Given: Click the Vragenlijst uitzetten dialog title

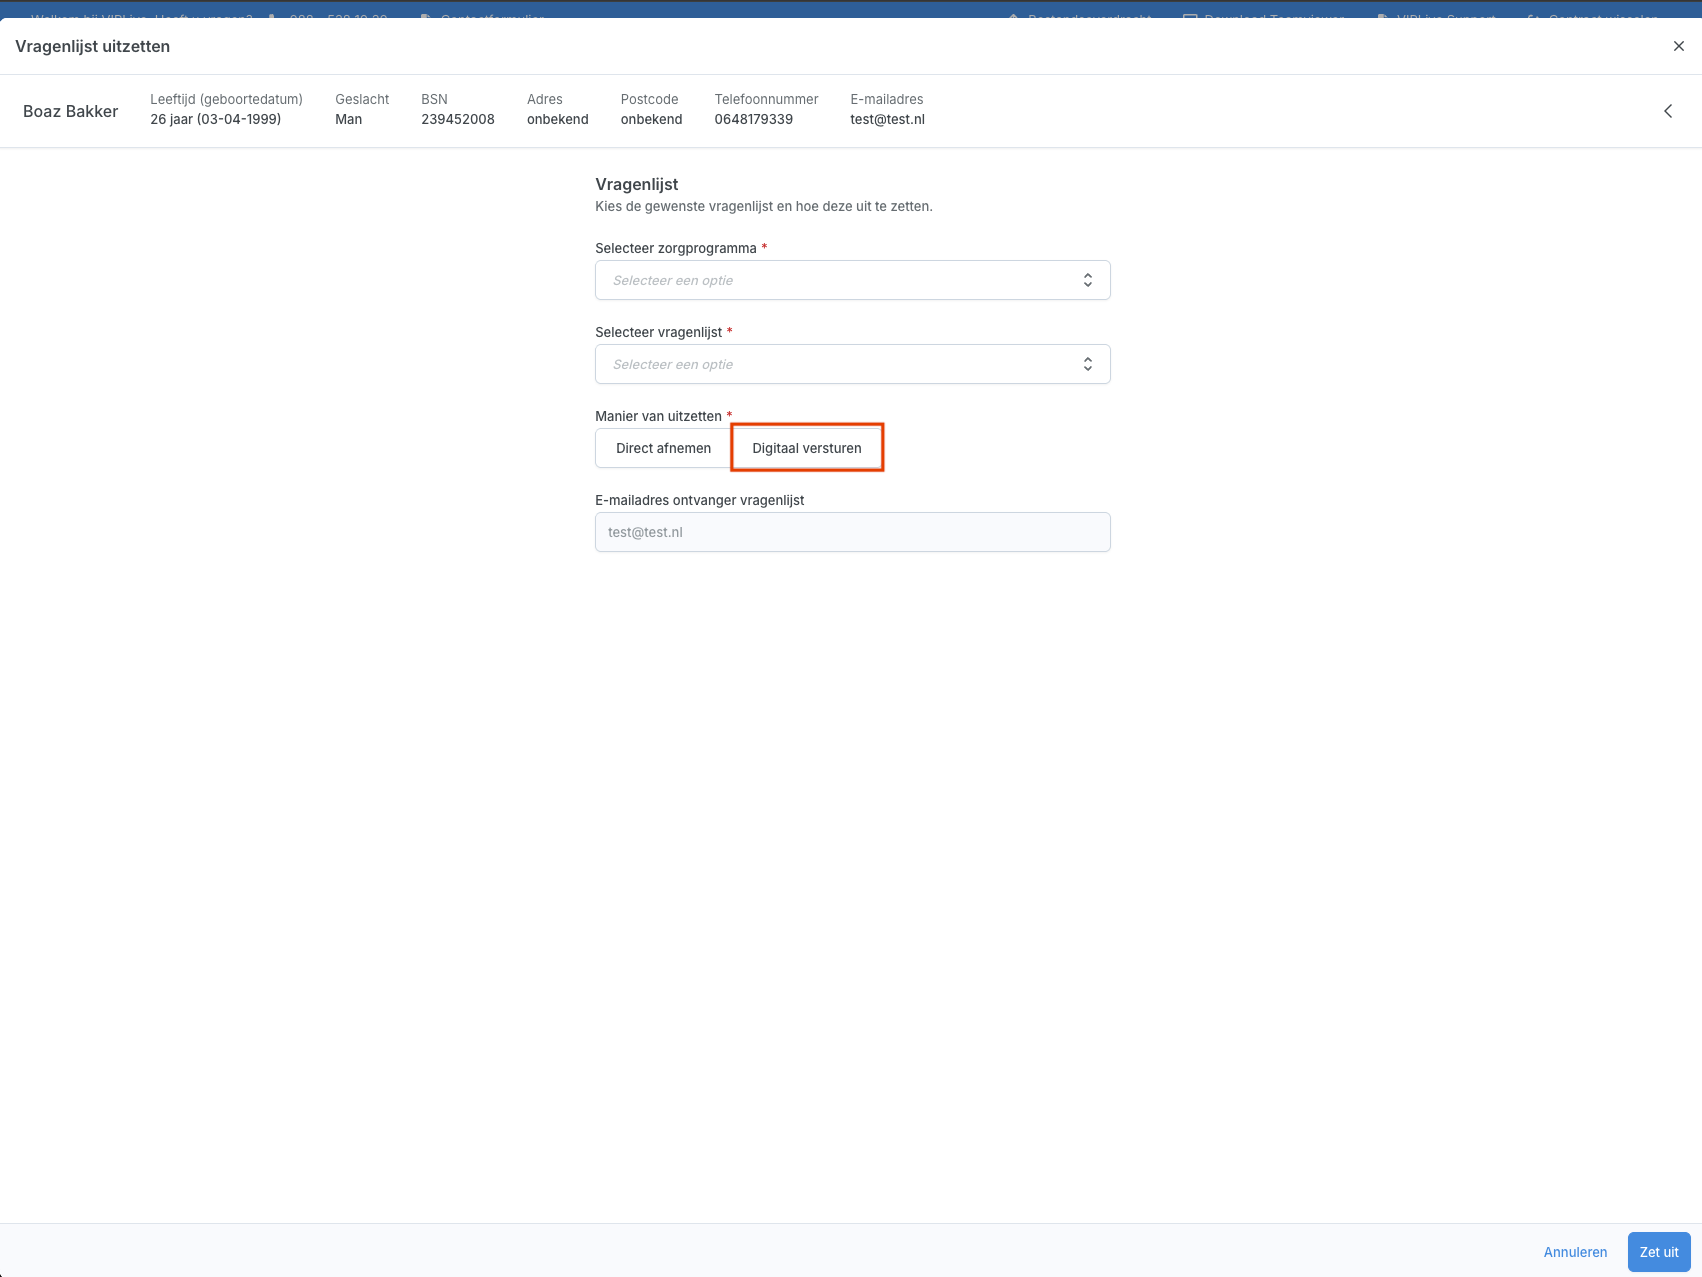Looking at the screenshot, I should [93, 46].
